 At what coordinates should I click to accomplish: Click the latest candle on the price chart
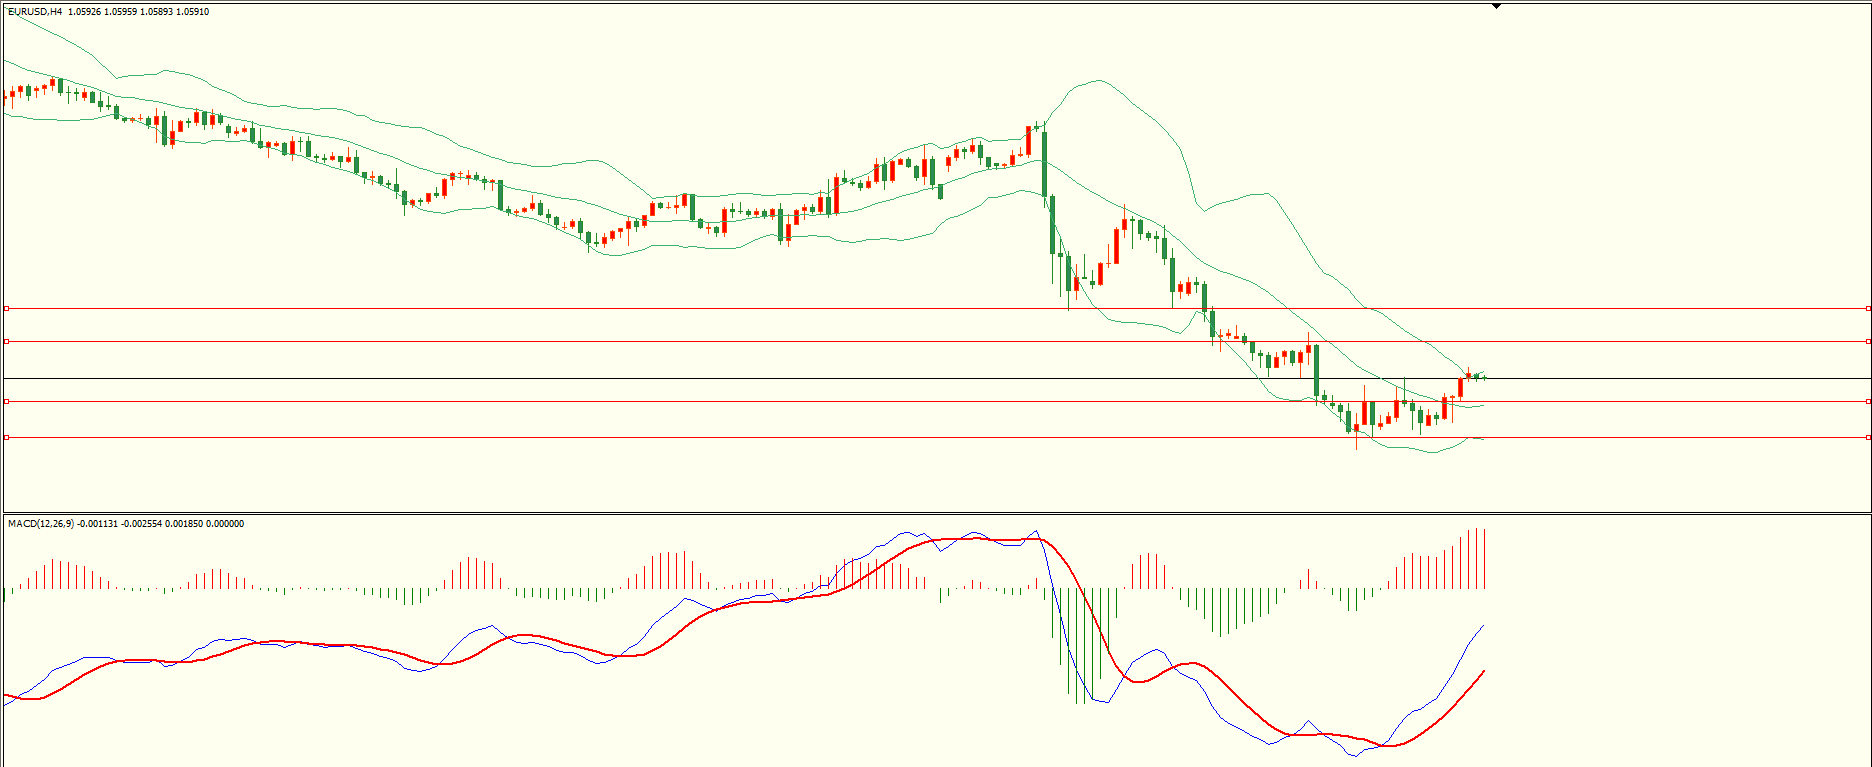(1484, 377)
